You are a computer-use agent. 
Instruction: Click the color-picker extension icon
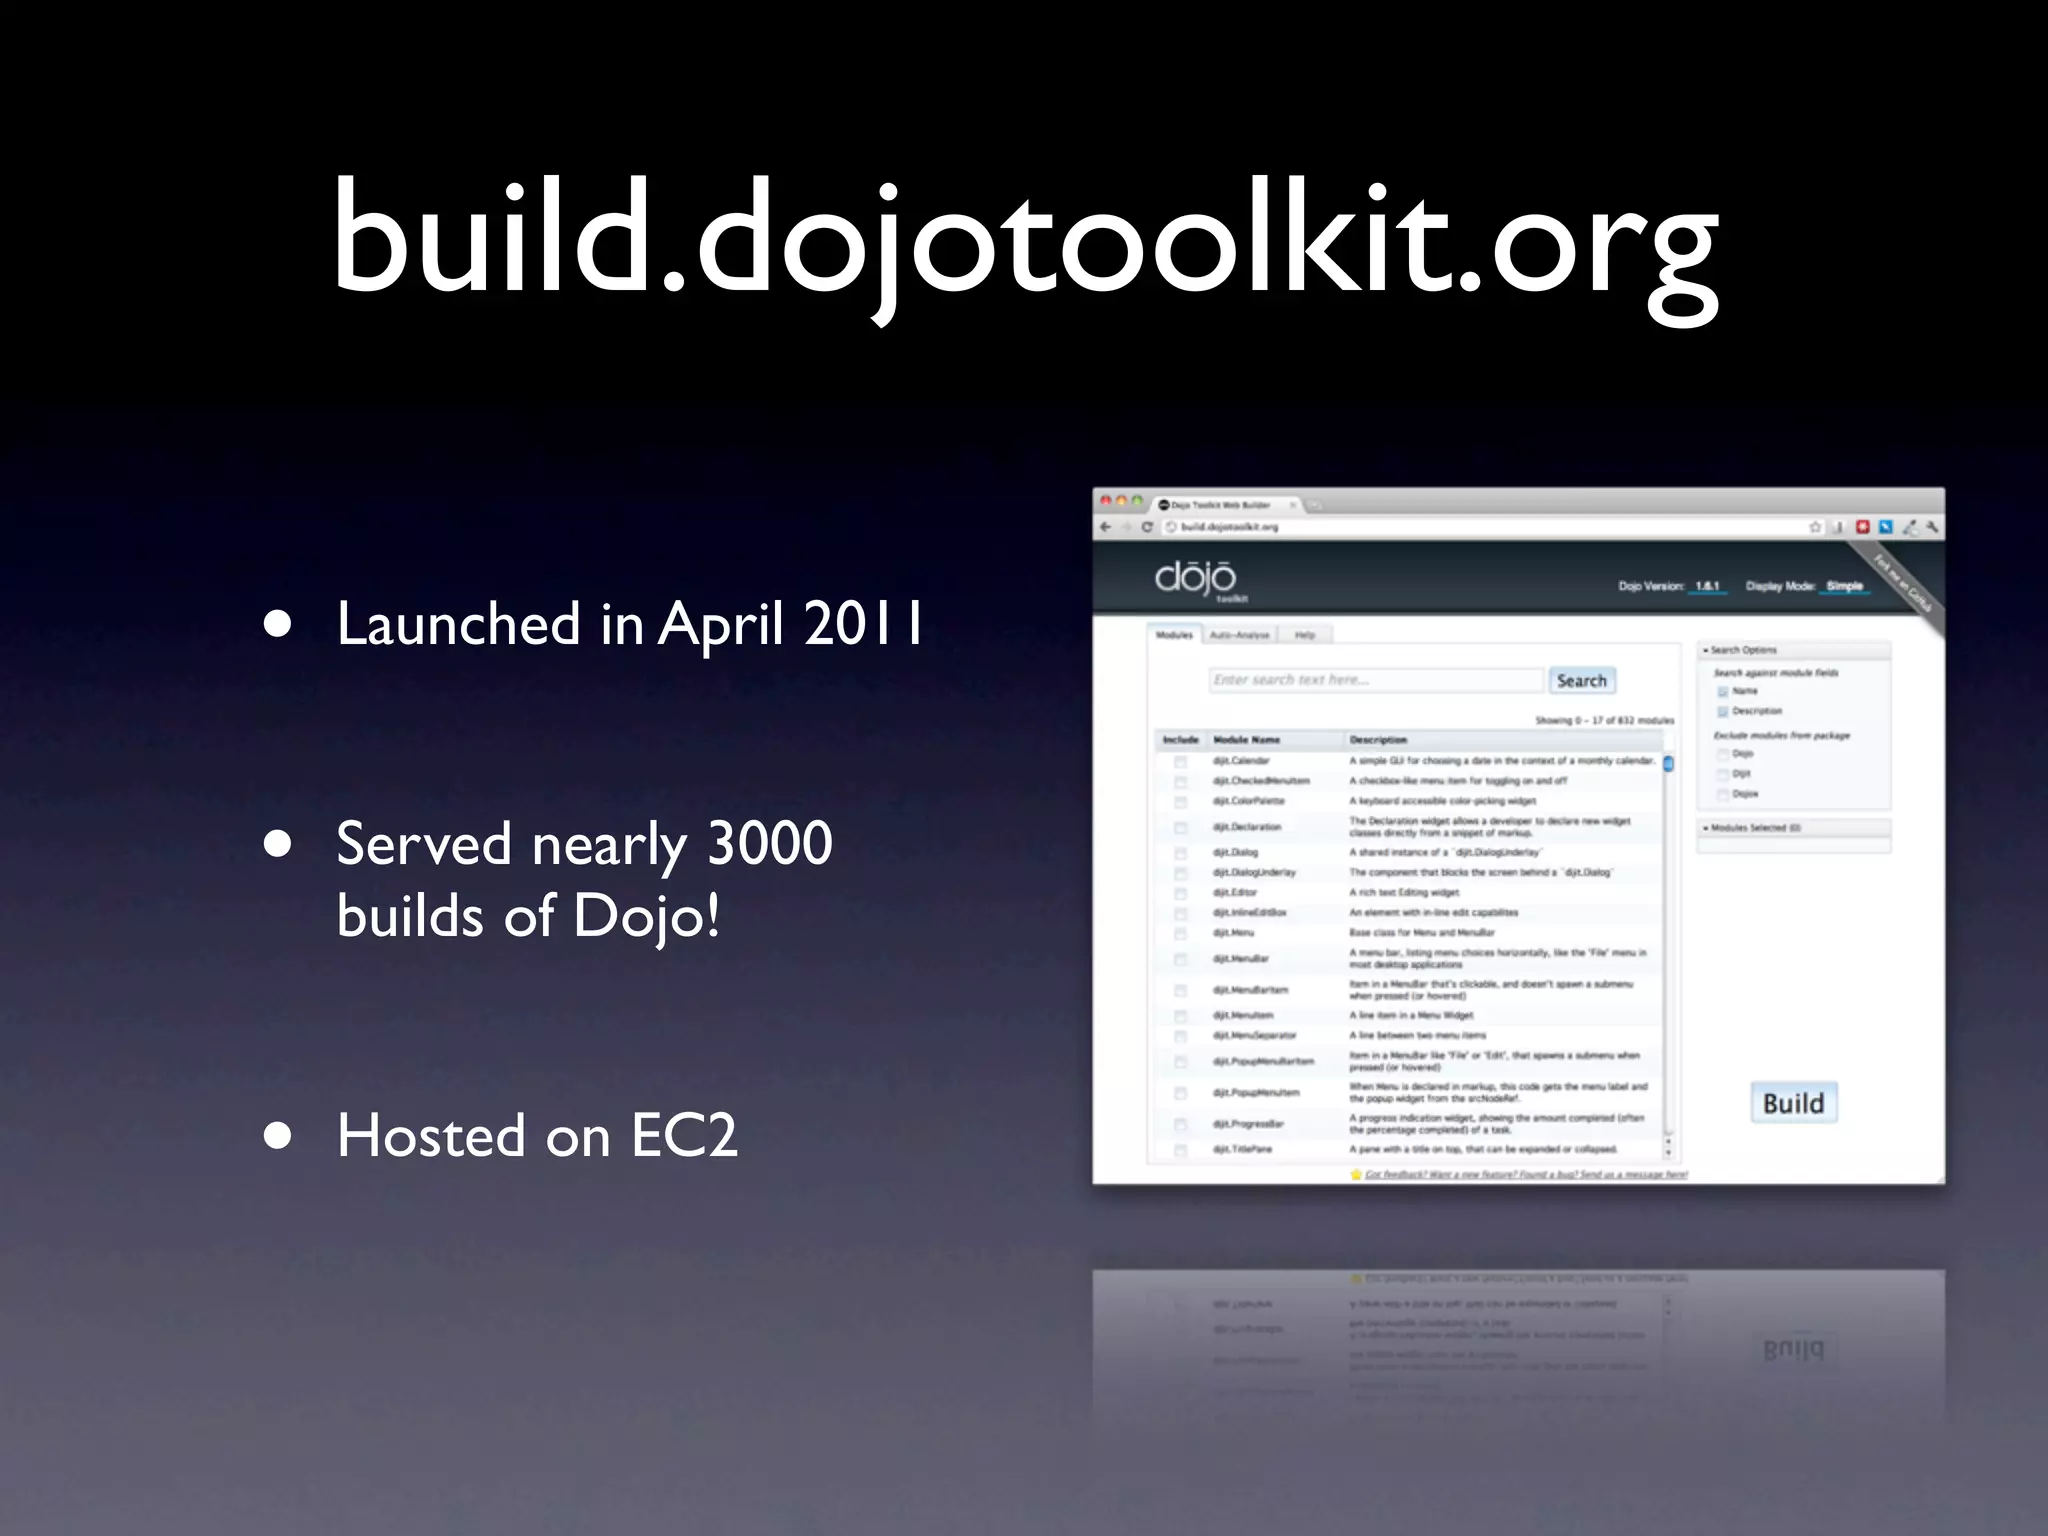pyautogui.click(x=1909, y=527)
